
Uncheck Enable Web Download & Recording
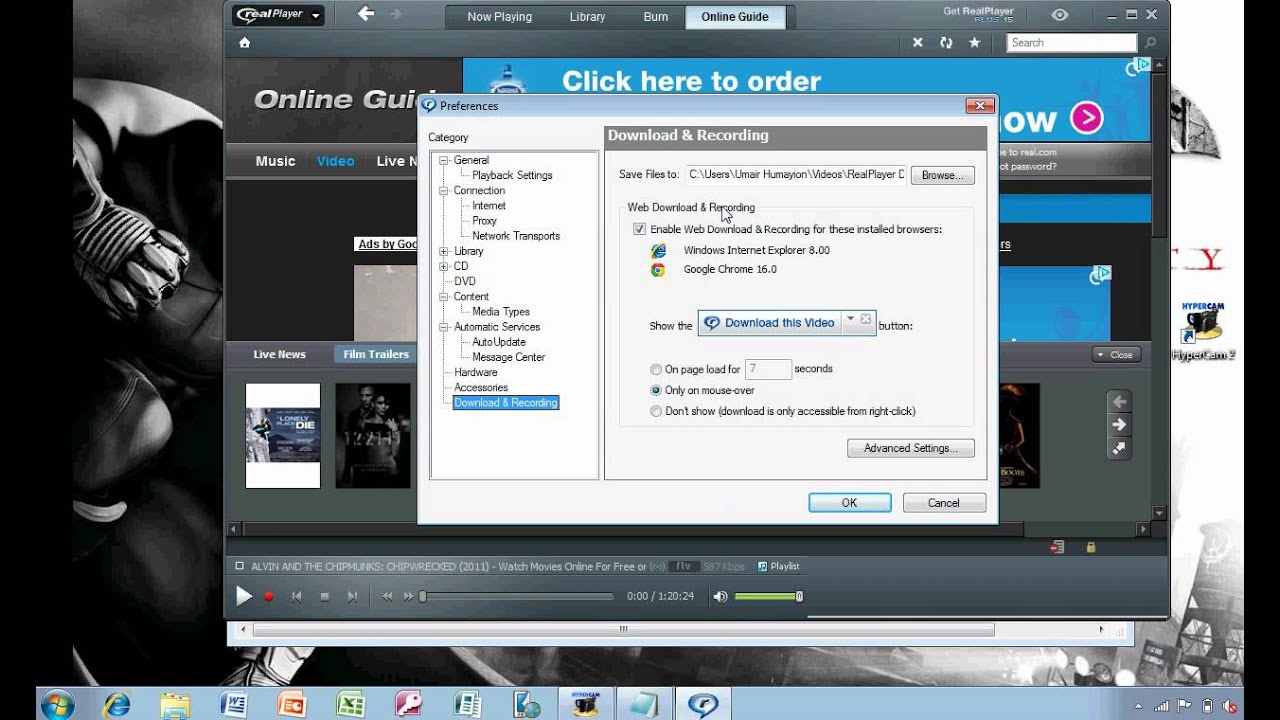tap(639, 229)
